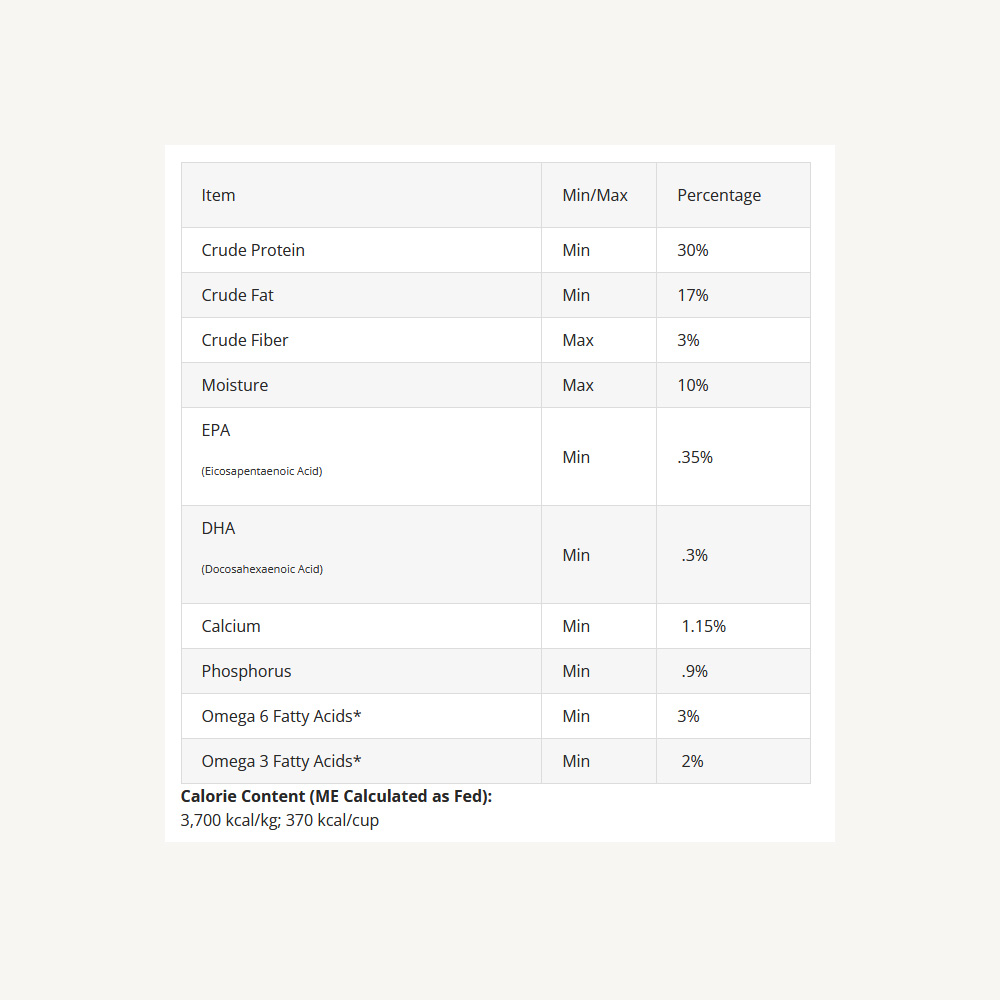The image size is (1000, 1000).
Task: Click the Eicosapentaenoic Acid subtitle
Action: (x=262, y=471)
